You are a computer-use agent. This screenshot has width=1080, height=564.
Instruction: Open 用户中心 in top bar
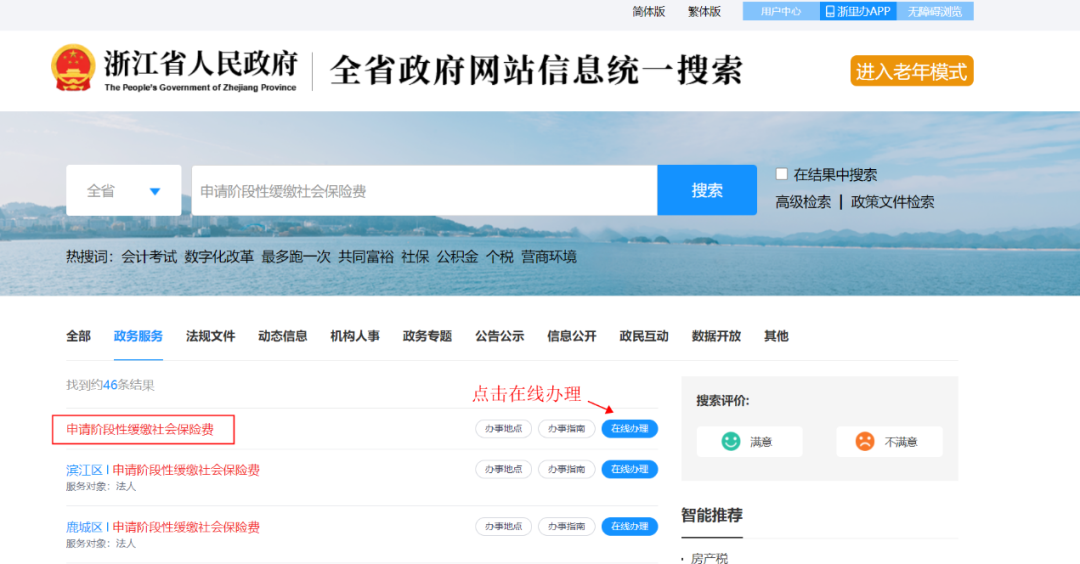(781, 12)
